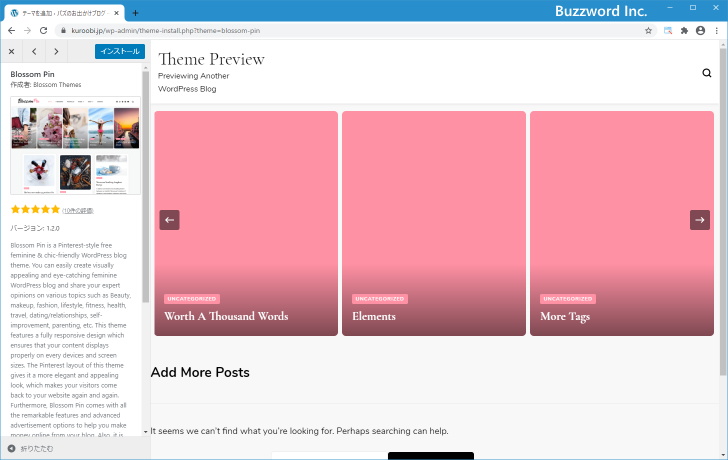
Task: Click the browser back arrow
Action: pos(12,31)
